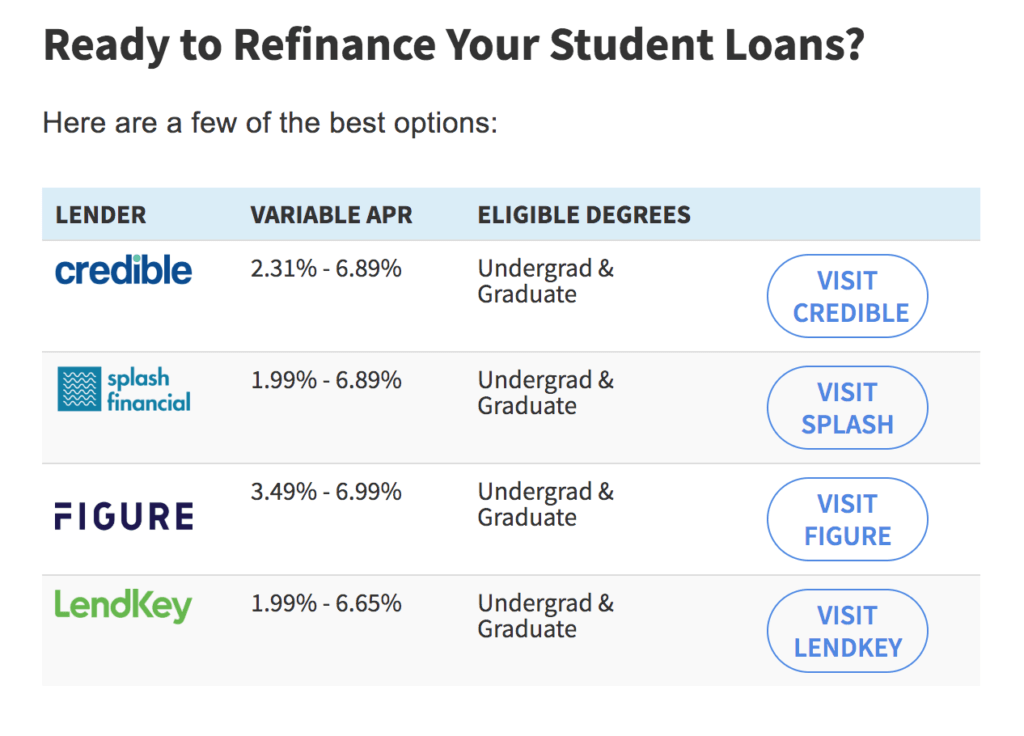Click the Figure logo
The image size is (1024, 736).
[124, 516]
